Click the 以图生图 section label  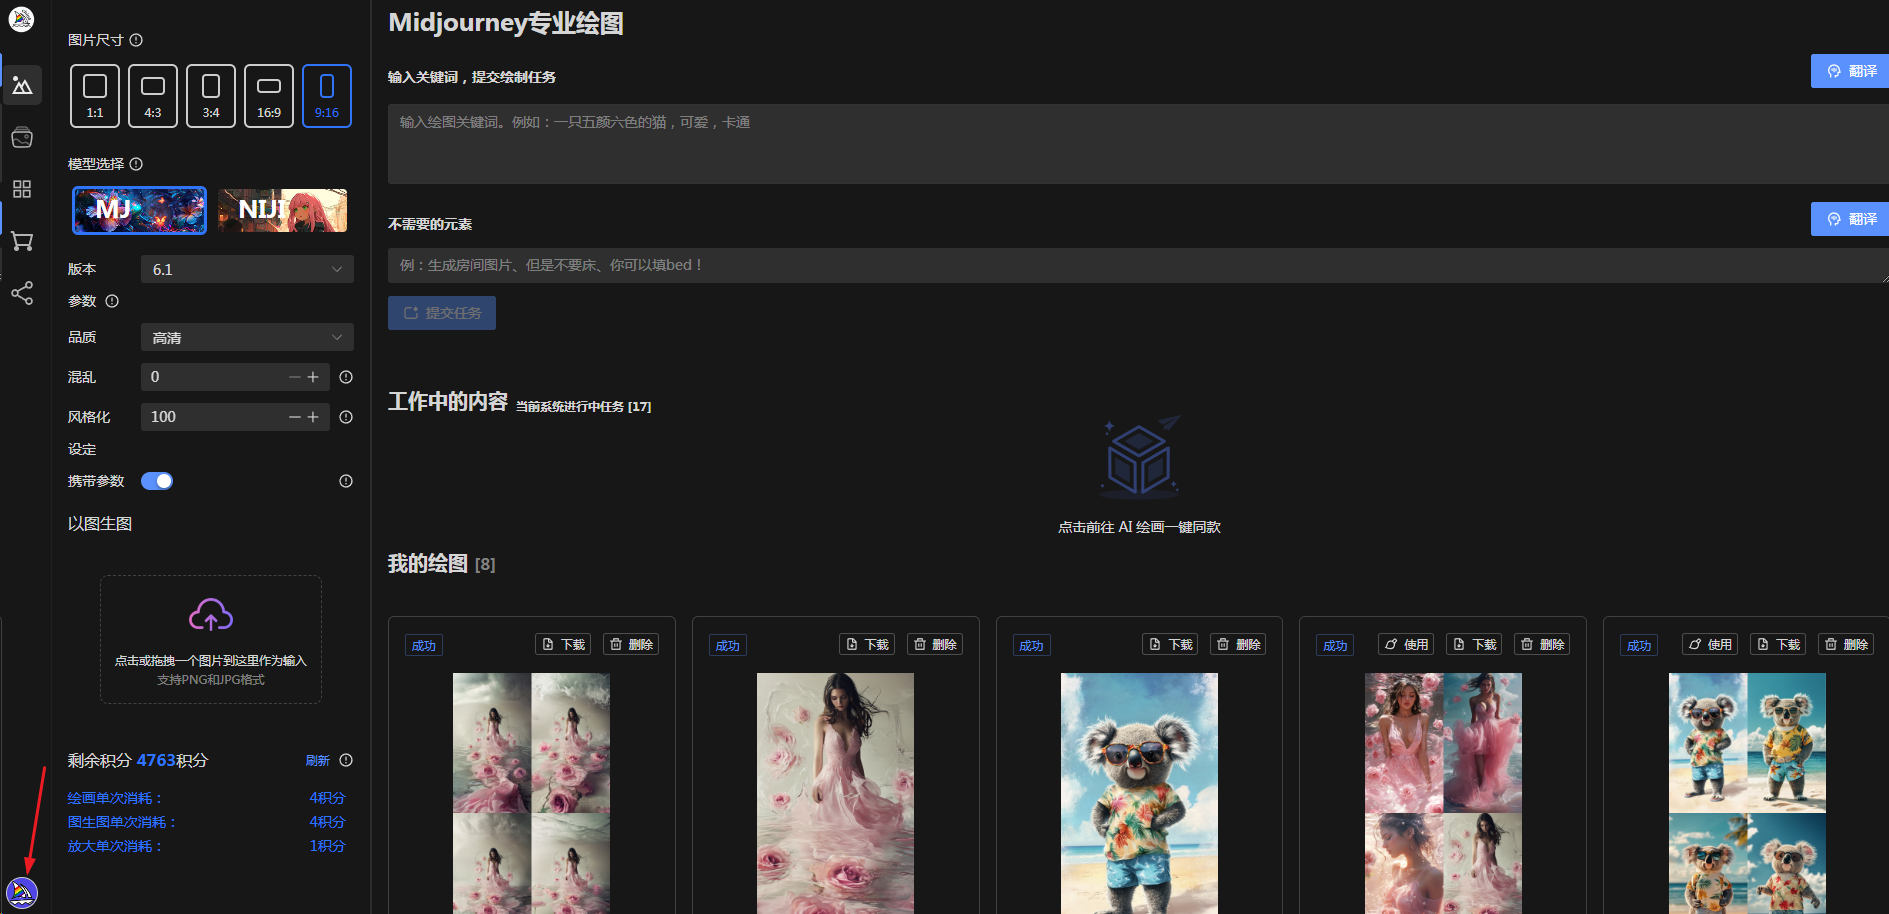[x=100, y=524]
